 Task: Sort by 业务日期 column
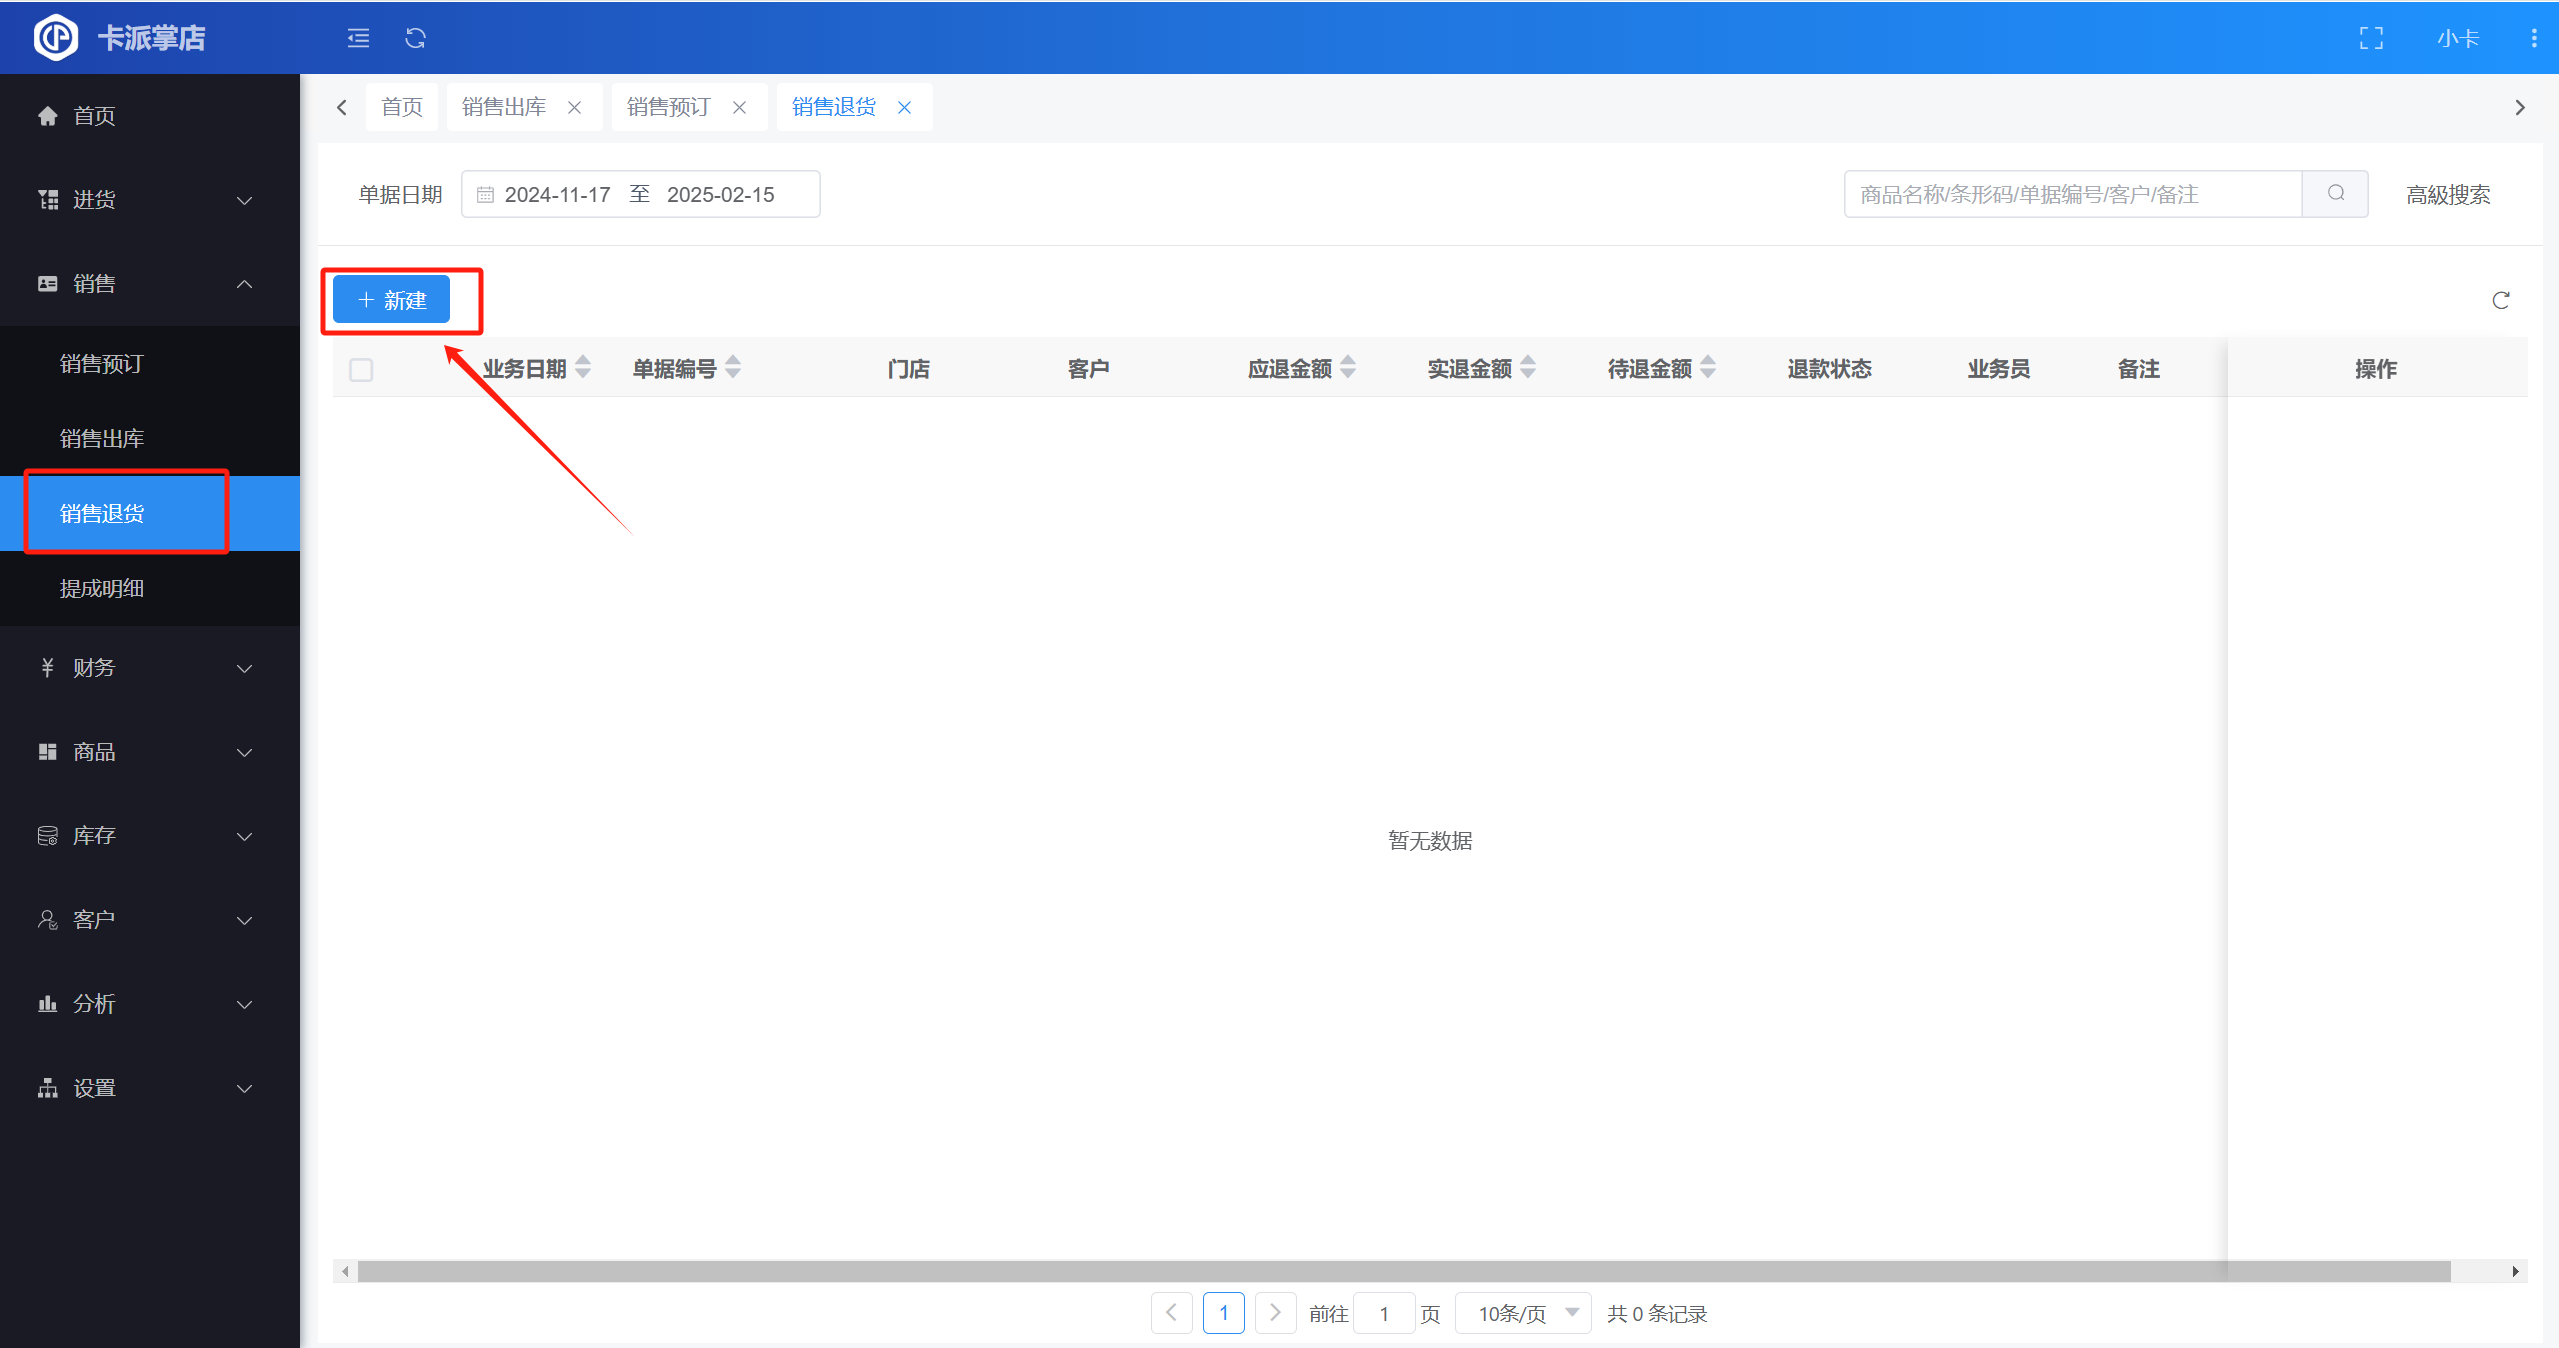click(x=583, y=368)
